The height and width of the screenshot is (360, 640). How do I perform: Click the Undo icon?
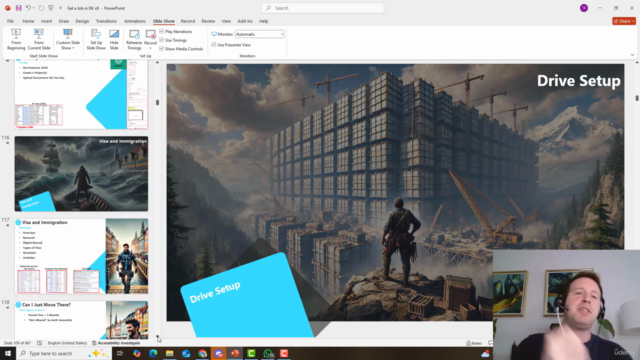28,8
